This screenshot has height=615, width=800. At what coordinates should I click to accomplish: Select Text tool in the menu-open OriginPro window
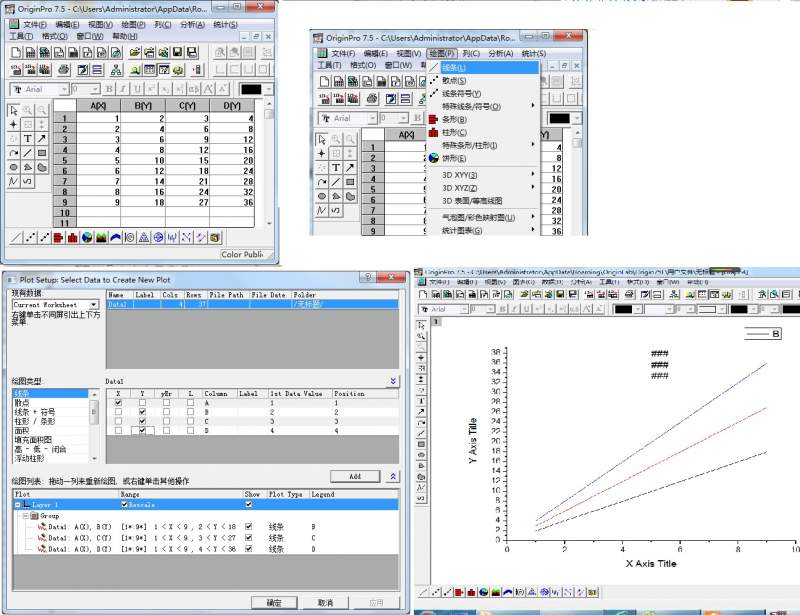point(336,167)
